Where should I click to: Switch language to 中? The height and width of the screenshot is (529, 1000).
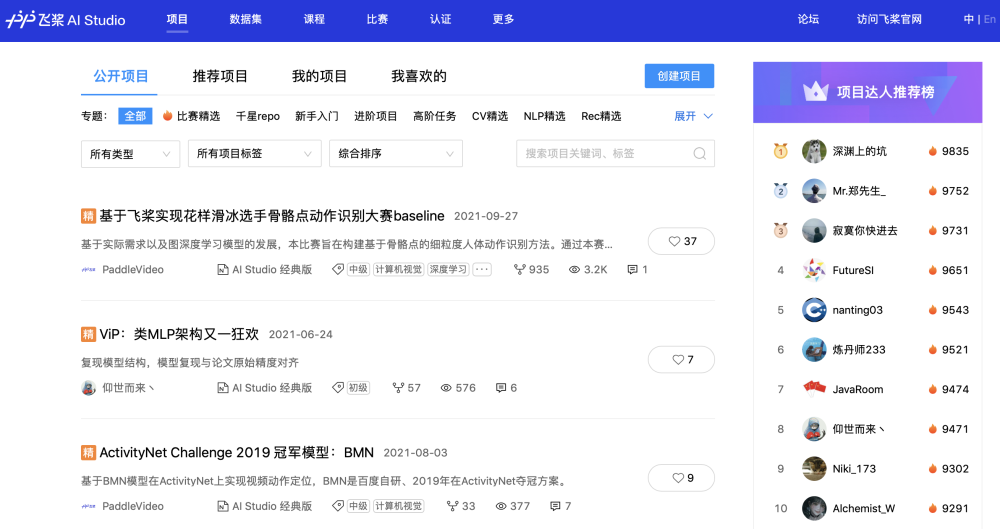point(969,19)
